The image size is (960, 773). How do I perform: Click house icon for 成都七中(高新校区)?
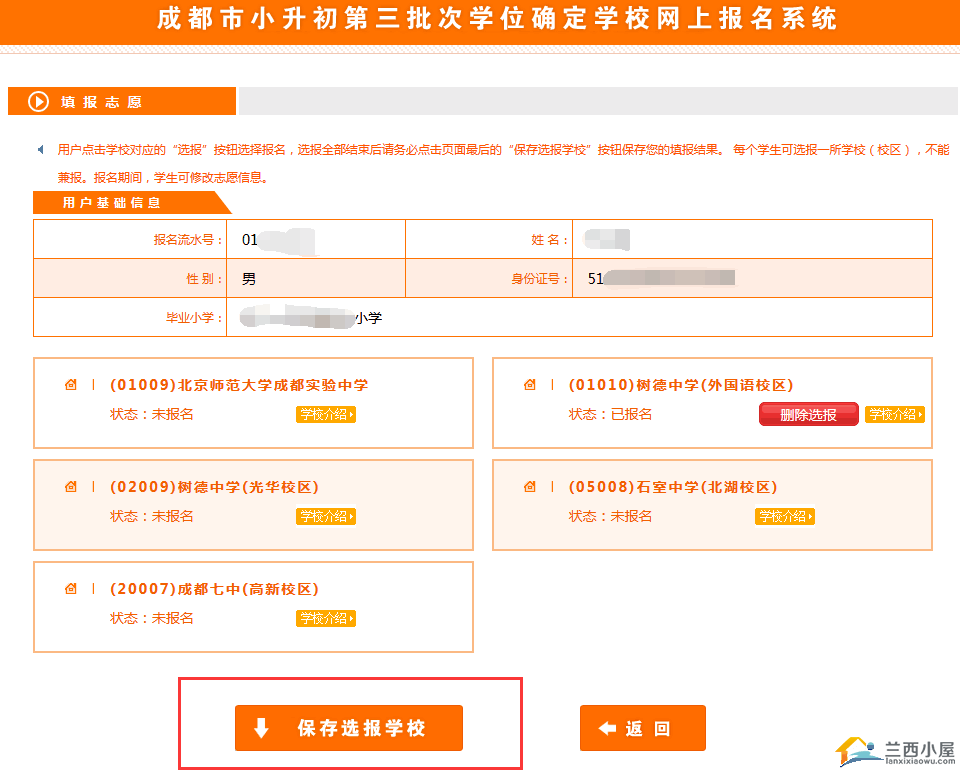pyautogui.click(x=71, y=589)
